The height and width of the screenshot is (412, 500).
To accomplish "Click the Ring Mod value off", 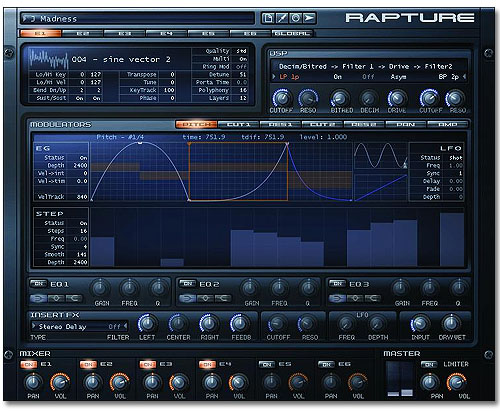I will click(241, 67).
